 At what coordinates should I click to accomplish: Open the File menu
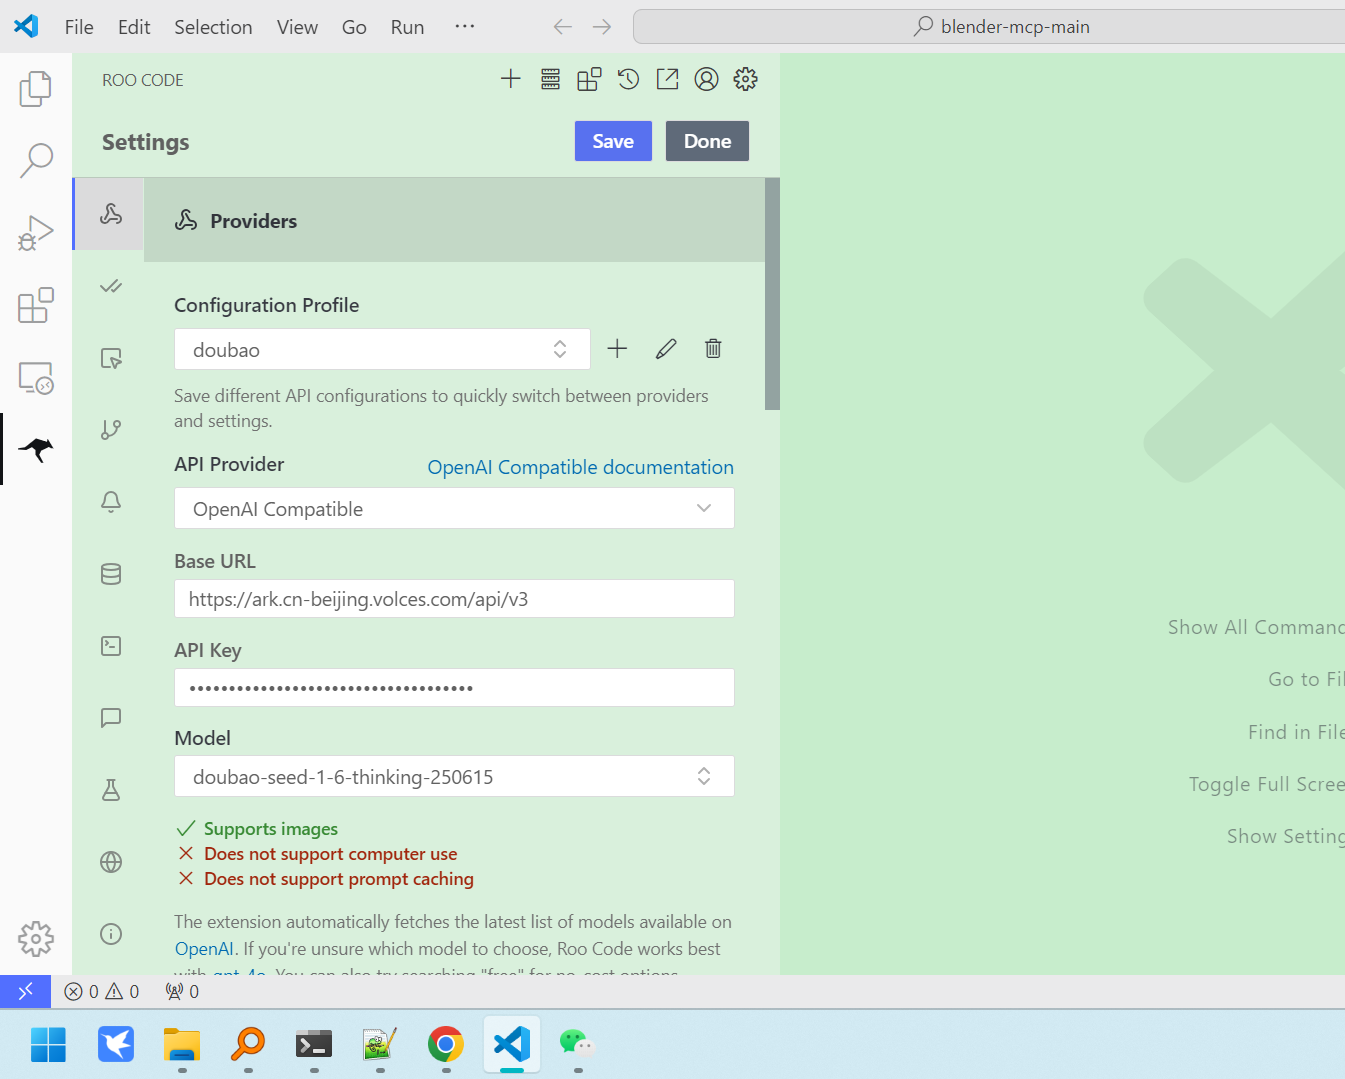[x=79, y=27]
